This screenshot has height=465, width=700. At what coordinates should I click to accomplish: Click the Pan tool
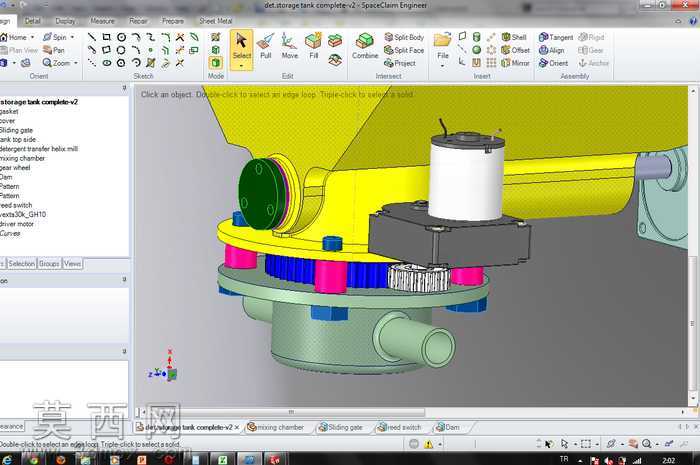(x=54, y=50)
